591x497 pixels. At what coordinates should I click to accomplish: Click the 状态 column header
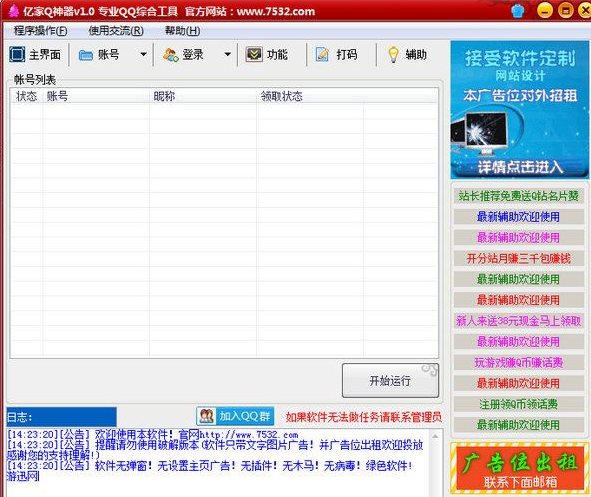click(26, 96)
